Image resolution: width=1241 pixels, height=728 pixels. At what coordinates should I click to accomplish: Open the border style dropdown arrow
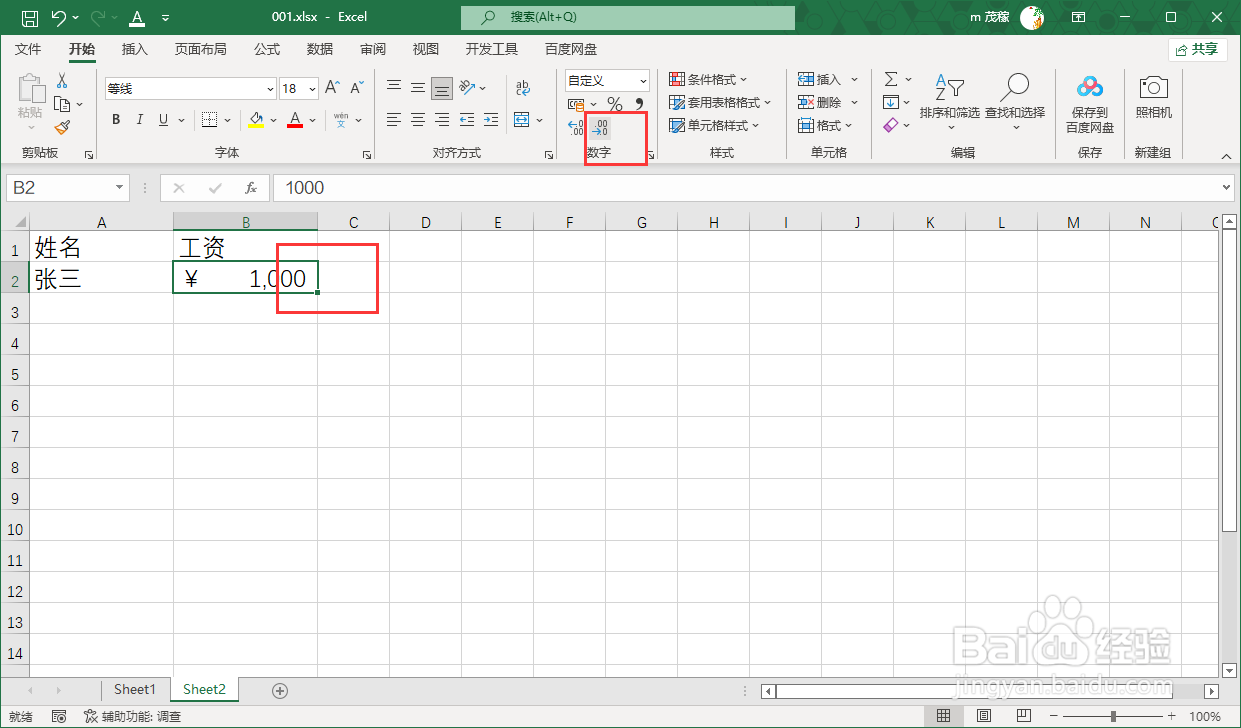click(227, 119)
